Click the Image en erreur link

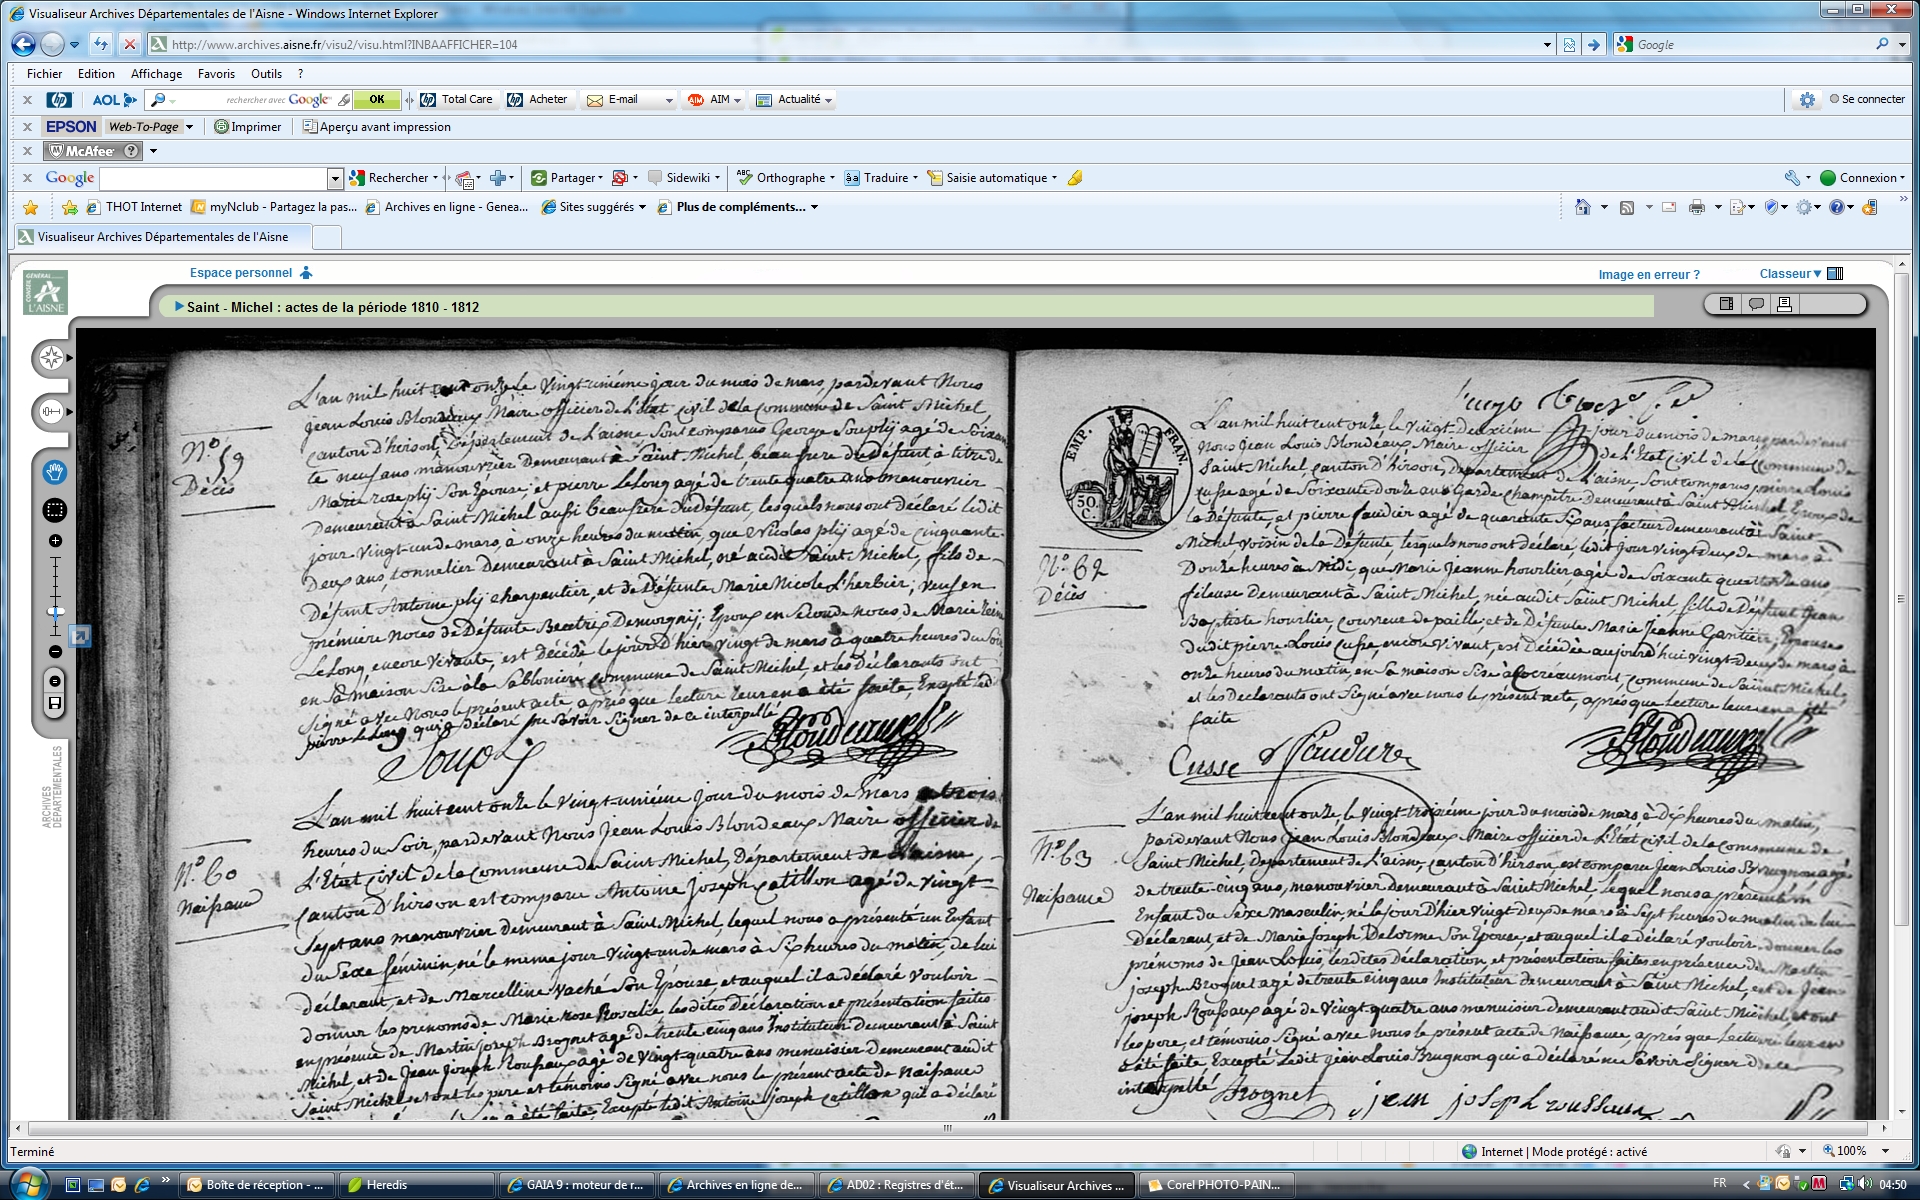[1648, 275]
